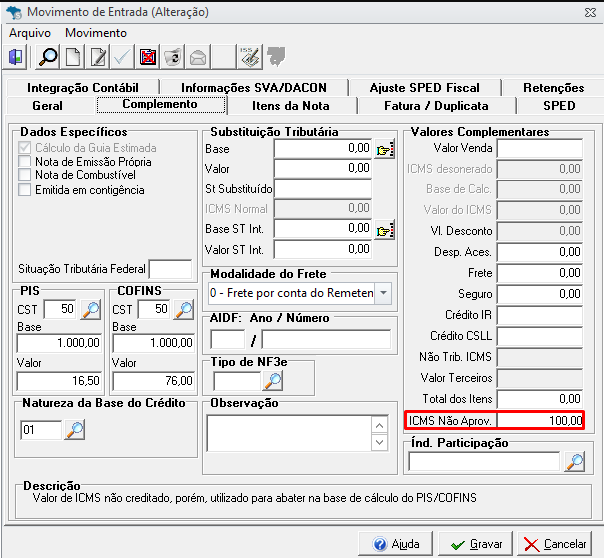Image resolution: width=604 pixels, height=558 pixels.
Task: Click the Observação text area
Action: point(289,433)
